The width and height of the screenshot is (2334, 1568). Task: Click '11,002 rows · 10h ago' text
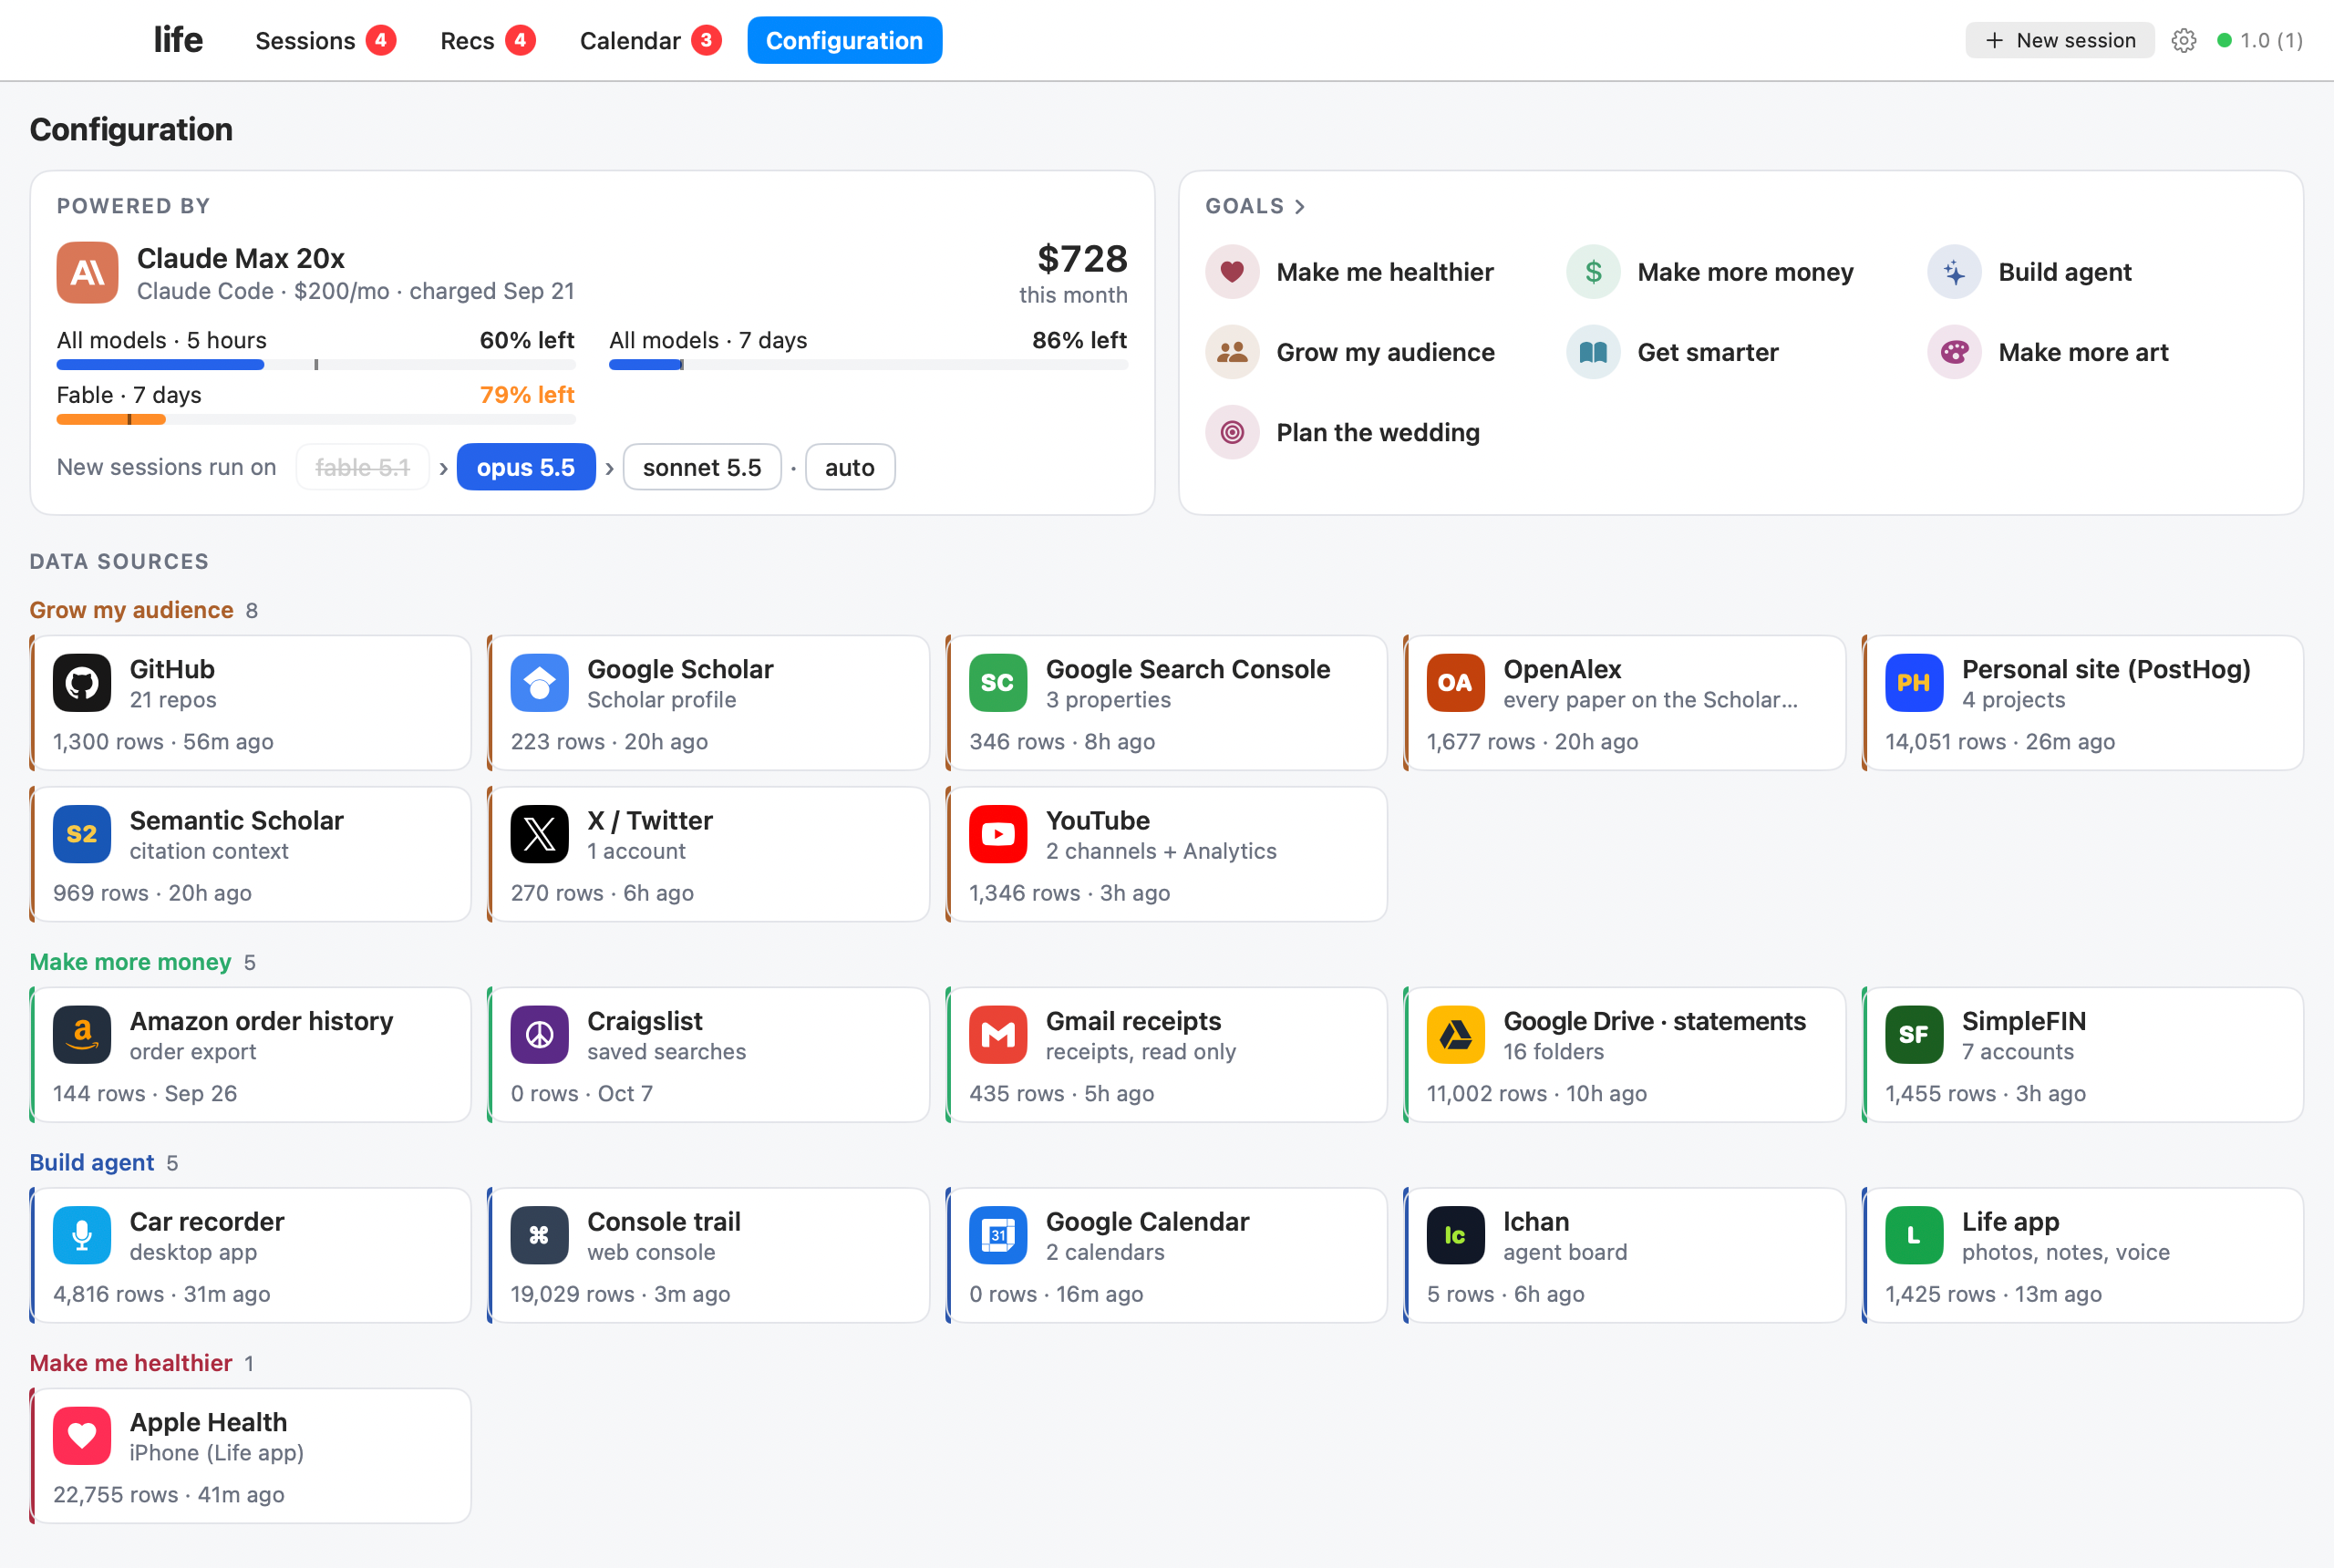point(1537,1094)
